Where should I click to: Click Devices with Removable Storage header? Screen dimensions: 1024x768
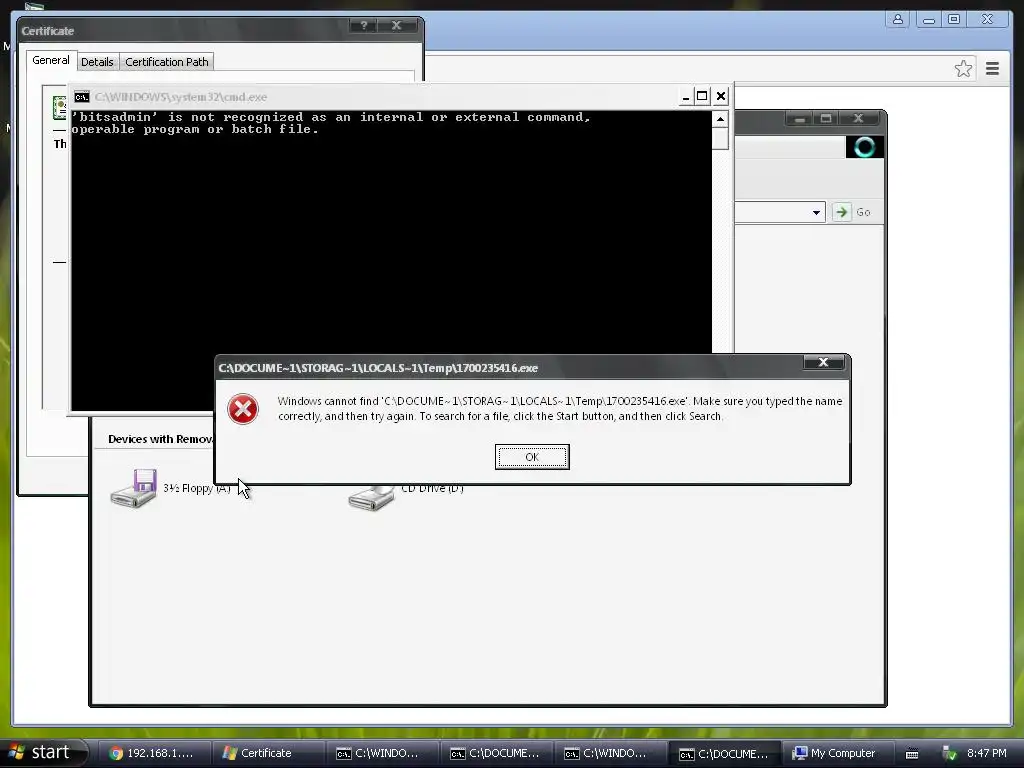(x=160, y=439)
